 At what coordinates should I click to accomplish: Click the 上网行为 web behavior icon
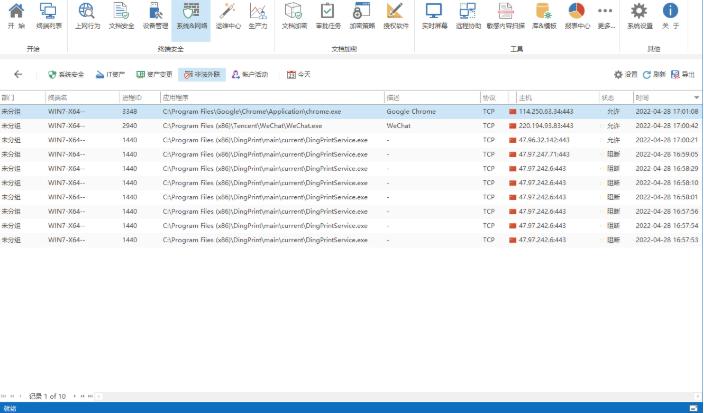point(87,14)
